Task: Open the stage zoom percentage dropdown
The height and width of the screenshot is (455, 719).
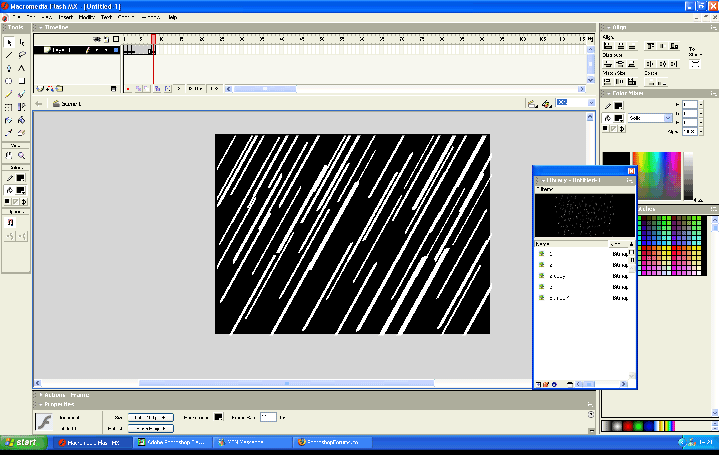Action: coord(591,103)
